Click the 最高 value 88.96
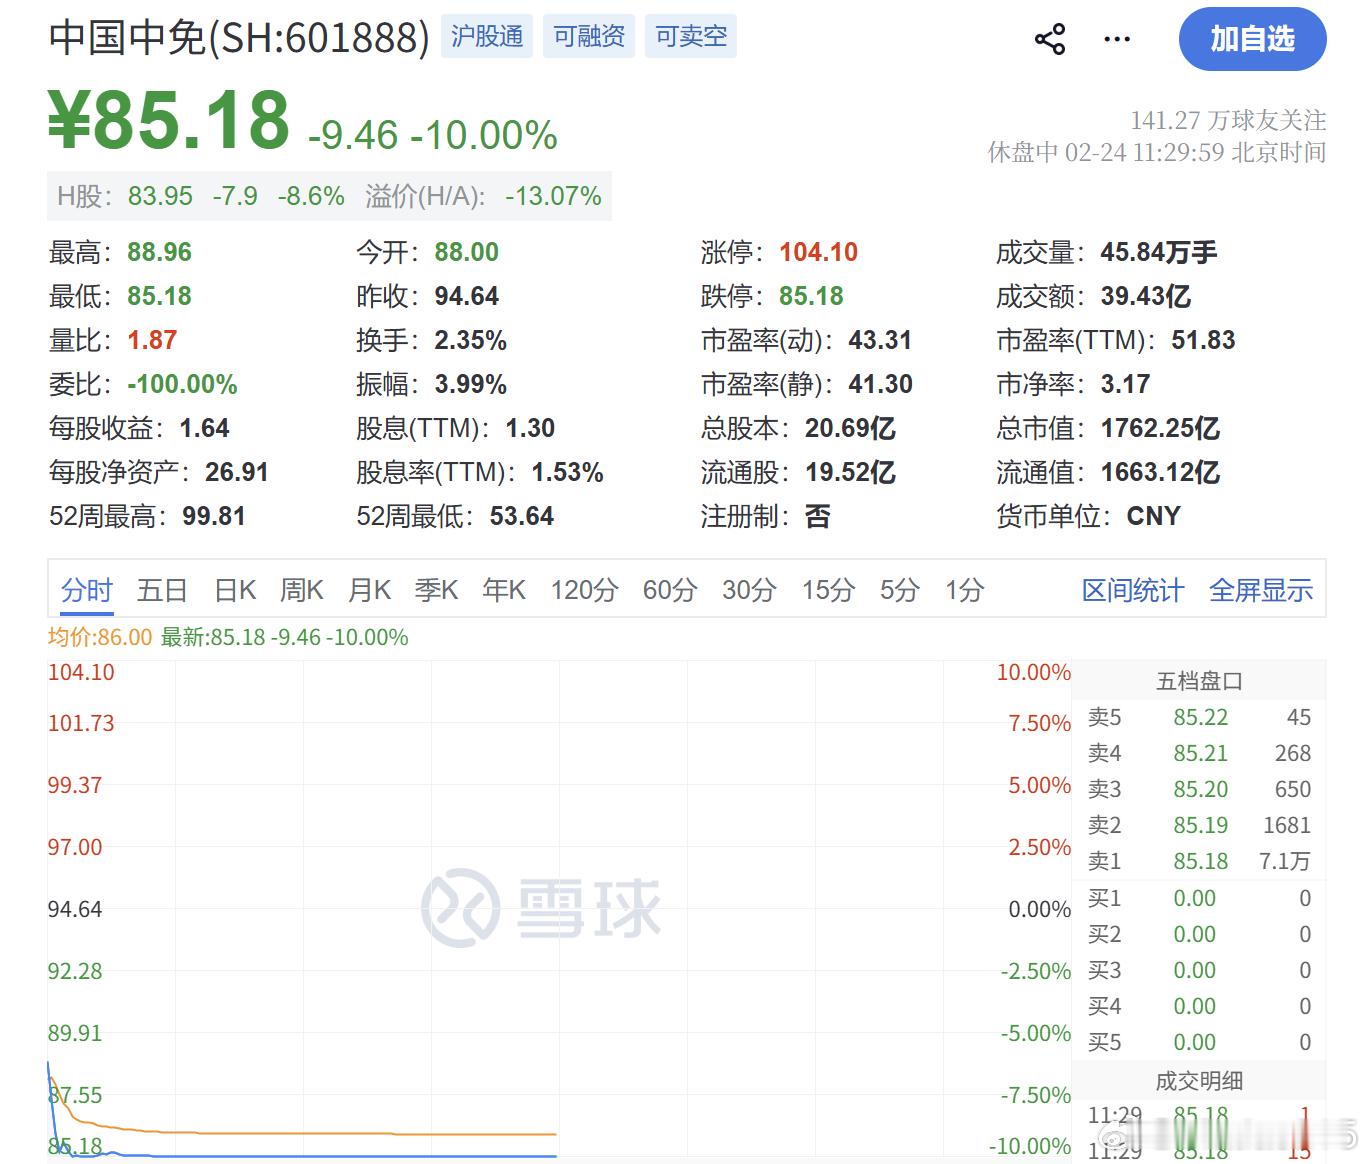The width and height of the screenshot is (1370, 1164). 160,252
